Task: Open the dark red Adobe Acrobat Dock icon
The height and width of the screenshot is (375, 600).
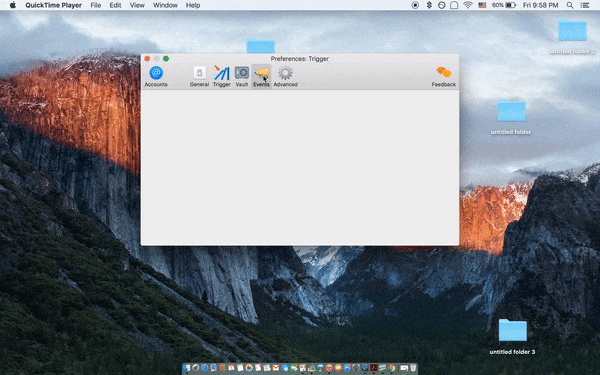Action: pyautogui.click(x=374, y=368)
